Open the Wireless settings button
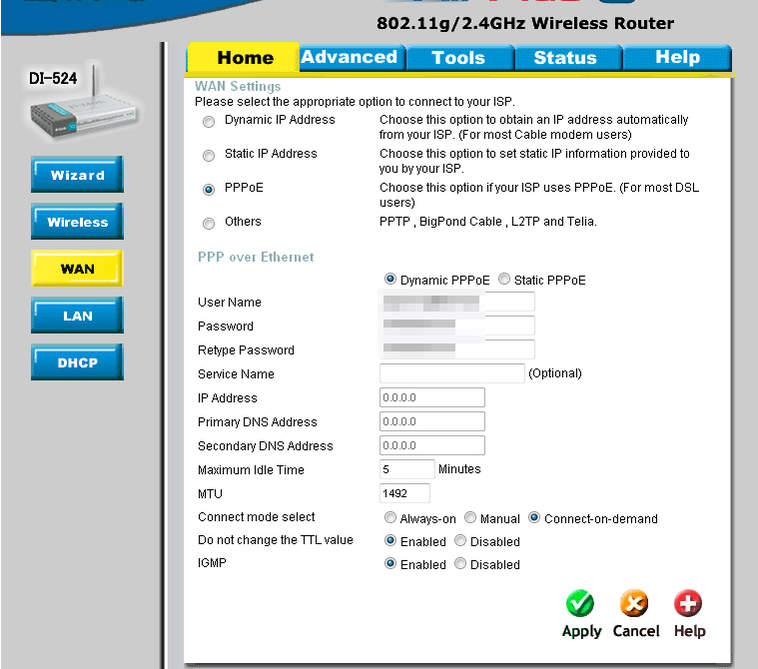This screenshot has height=669, width=758. point(77,222)
